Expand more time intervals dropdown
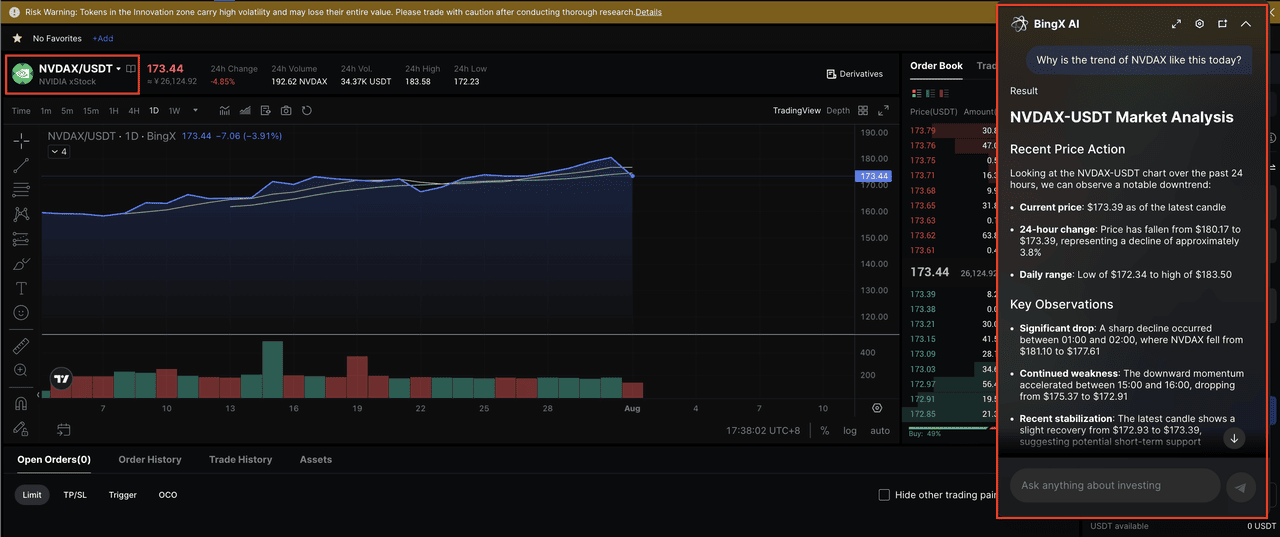Viewport: 1280px width, 537px height. (196, 110)
